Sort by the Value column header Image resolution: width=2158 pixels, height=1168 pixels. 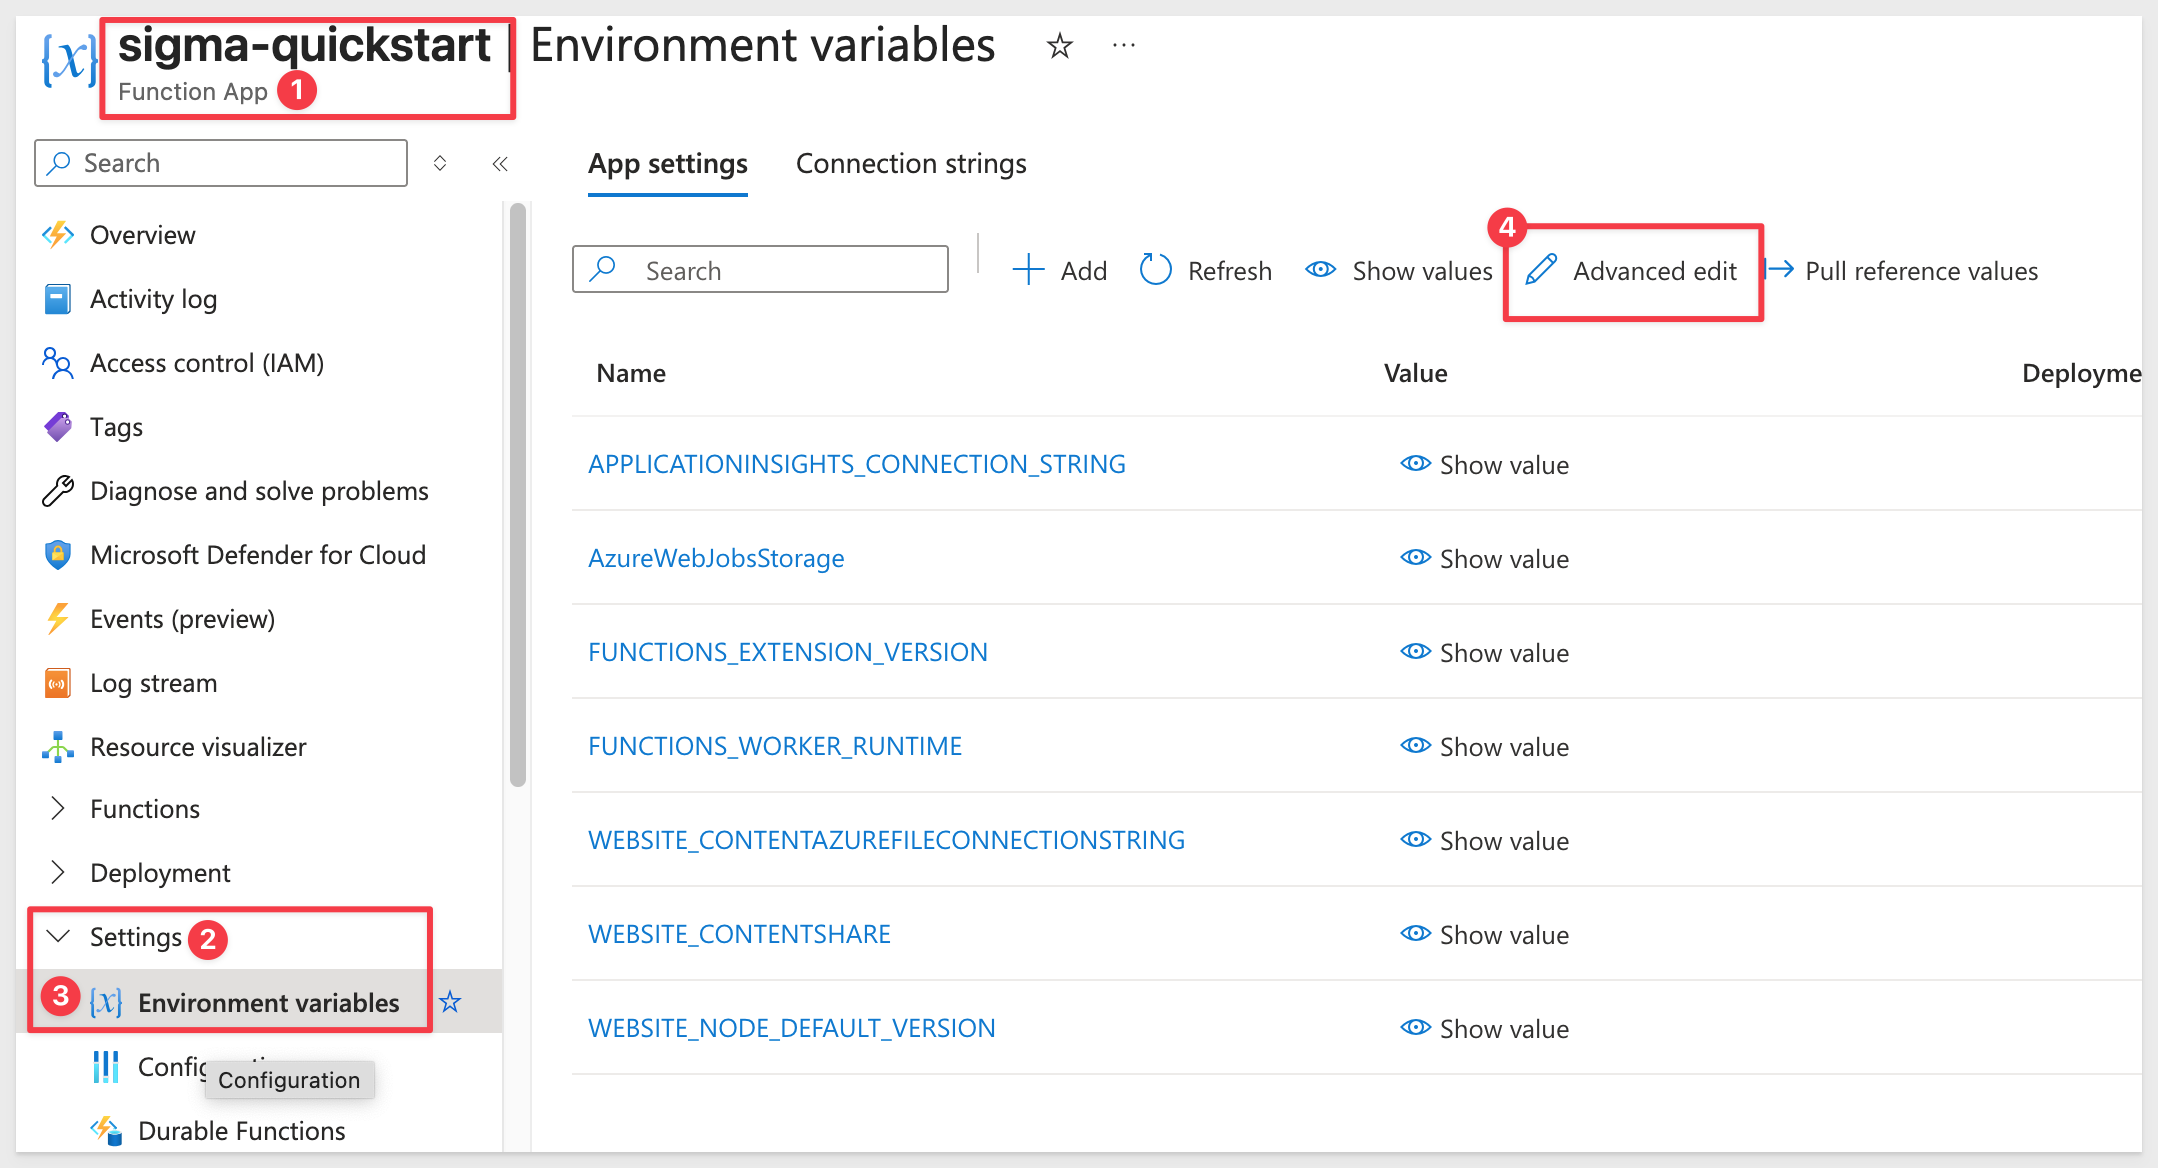point(1415,373)
